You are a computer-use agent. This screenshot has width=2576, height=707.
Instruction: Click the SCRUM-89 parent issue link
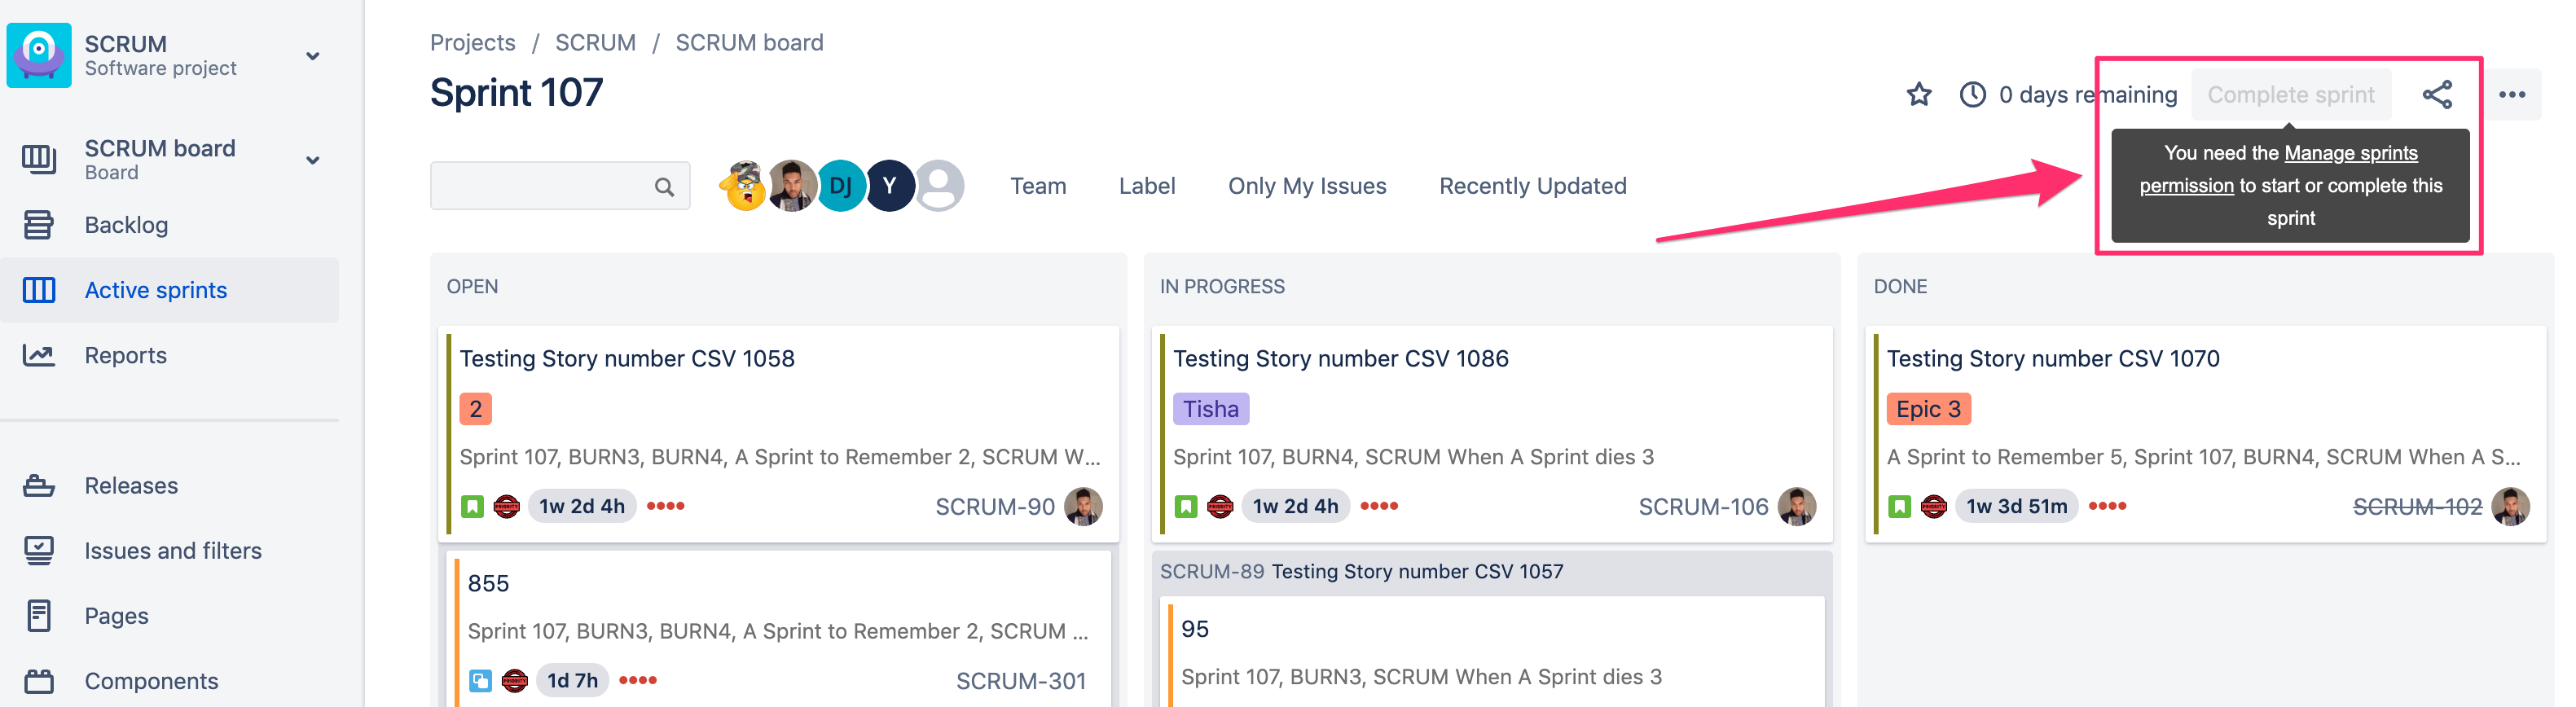[1212, 571]
